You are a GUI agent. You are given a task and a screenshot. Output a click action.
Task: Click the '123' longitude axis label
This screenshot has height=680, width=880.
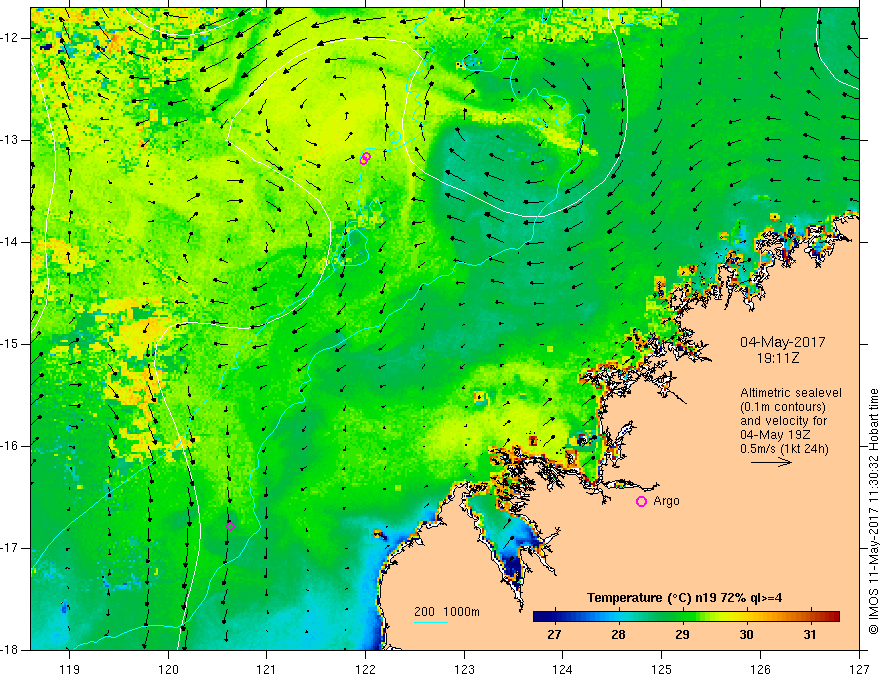464,669
